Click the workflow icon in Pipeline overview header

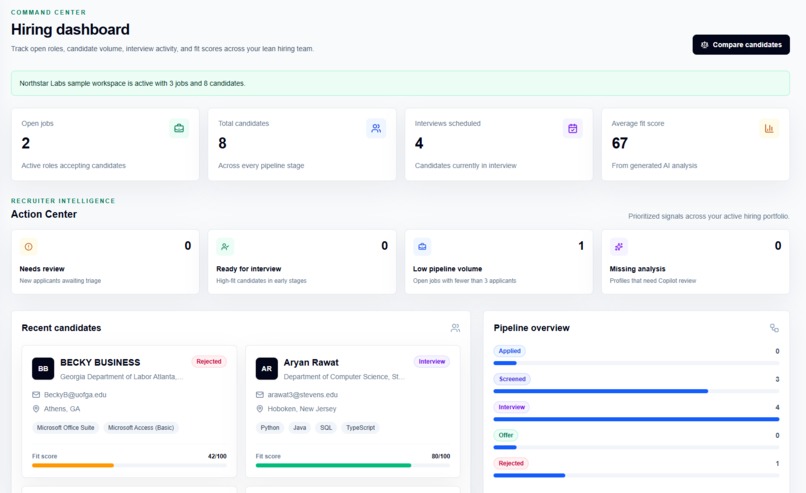click(x=774, y=328)
